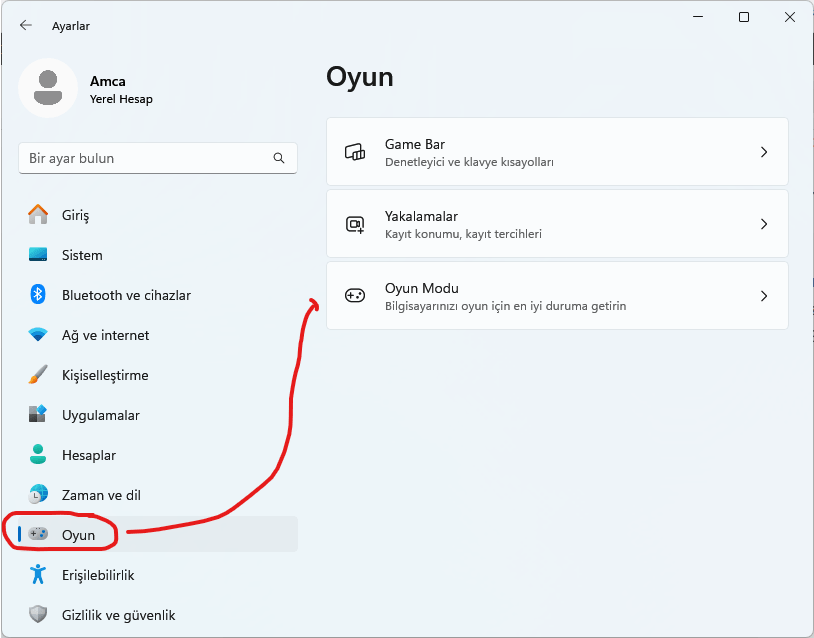Viewport: 814px width, 638px height.
Task: Open the Oyun Modu settings card
Action: tap(557, 295)
